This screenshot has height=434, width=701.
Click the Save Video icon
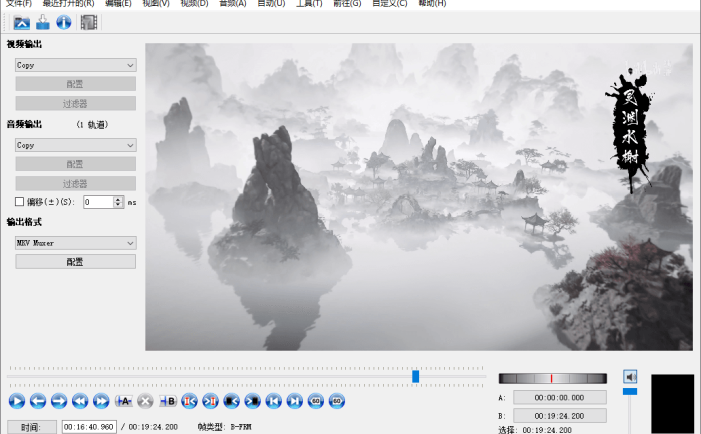pyautogui.click(x=42, y=22)
